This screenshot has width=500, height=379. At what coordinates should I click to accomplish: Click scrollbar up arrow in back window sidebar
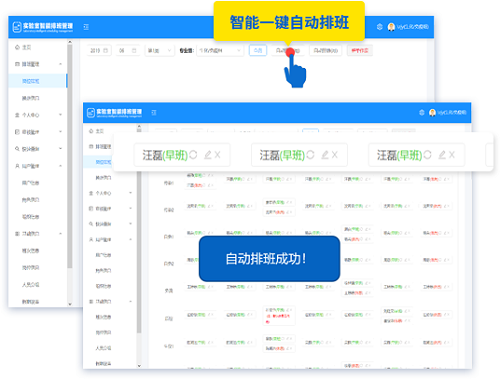(x=70, y=42)
